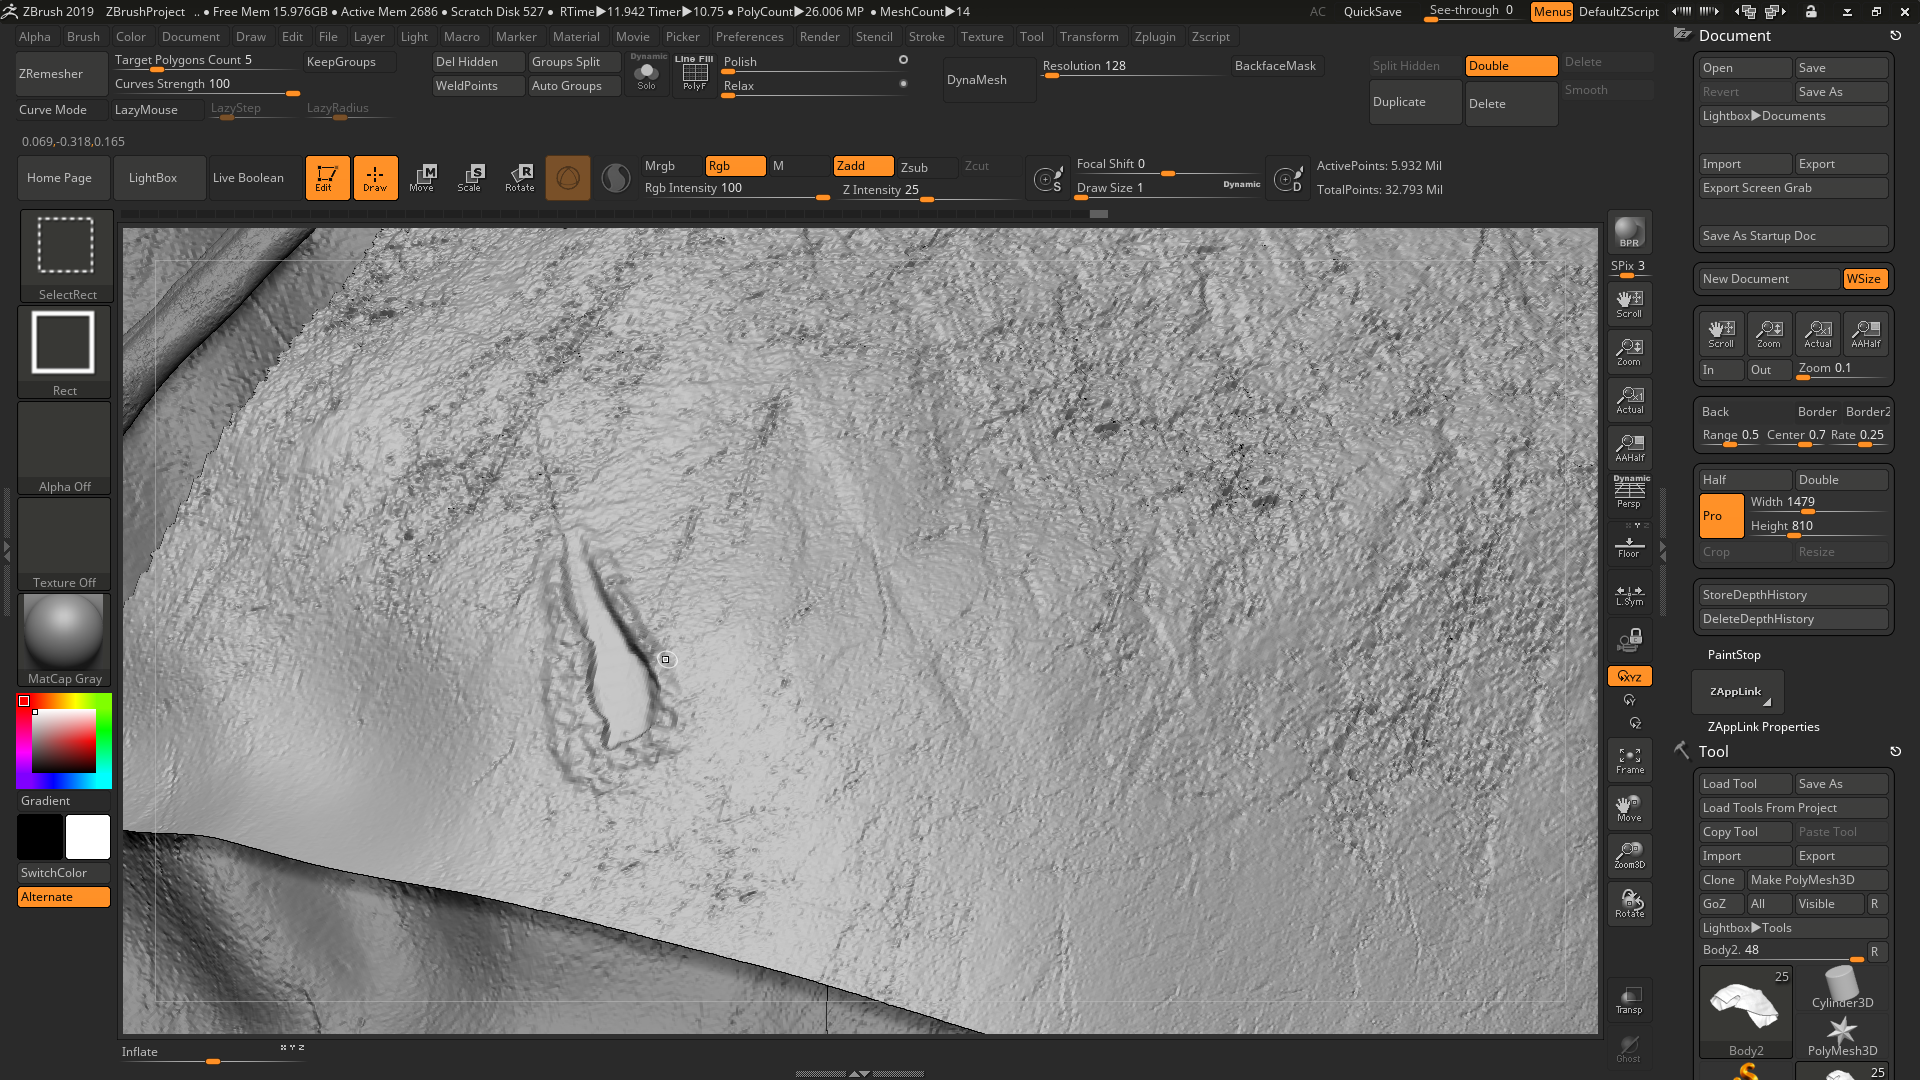Open Alpha Off selector
Viewport: 1920px width, 1080px height.
click(64, 448)
